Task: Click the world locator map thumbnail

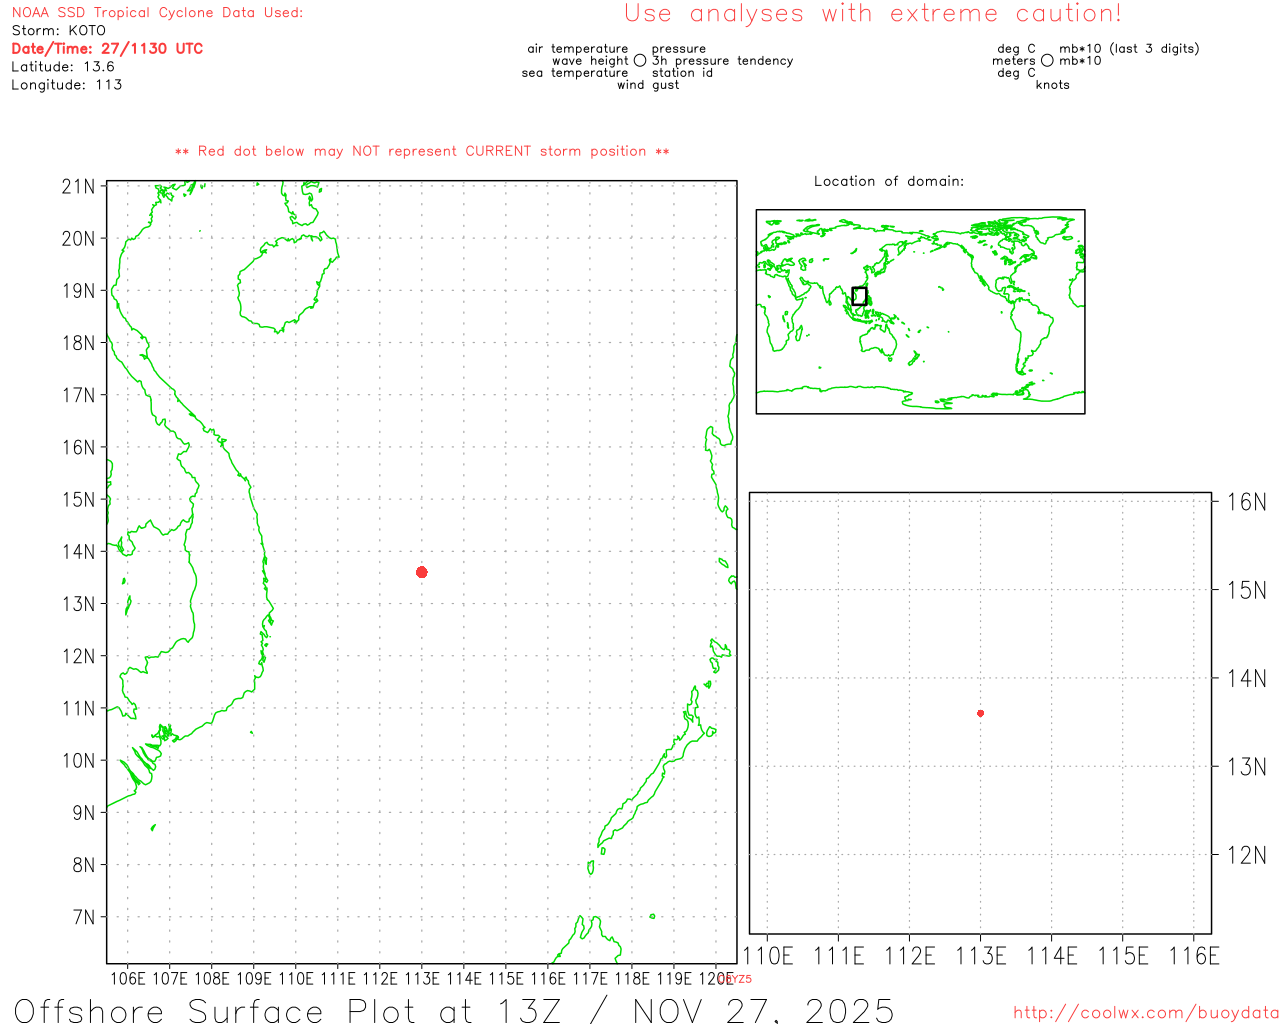Action: 920,311
